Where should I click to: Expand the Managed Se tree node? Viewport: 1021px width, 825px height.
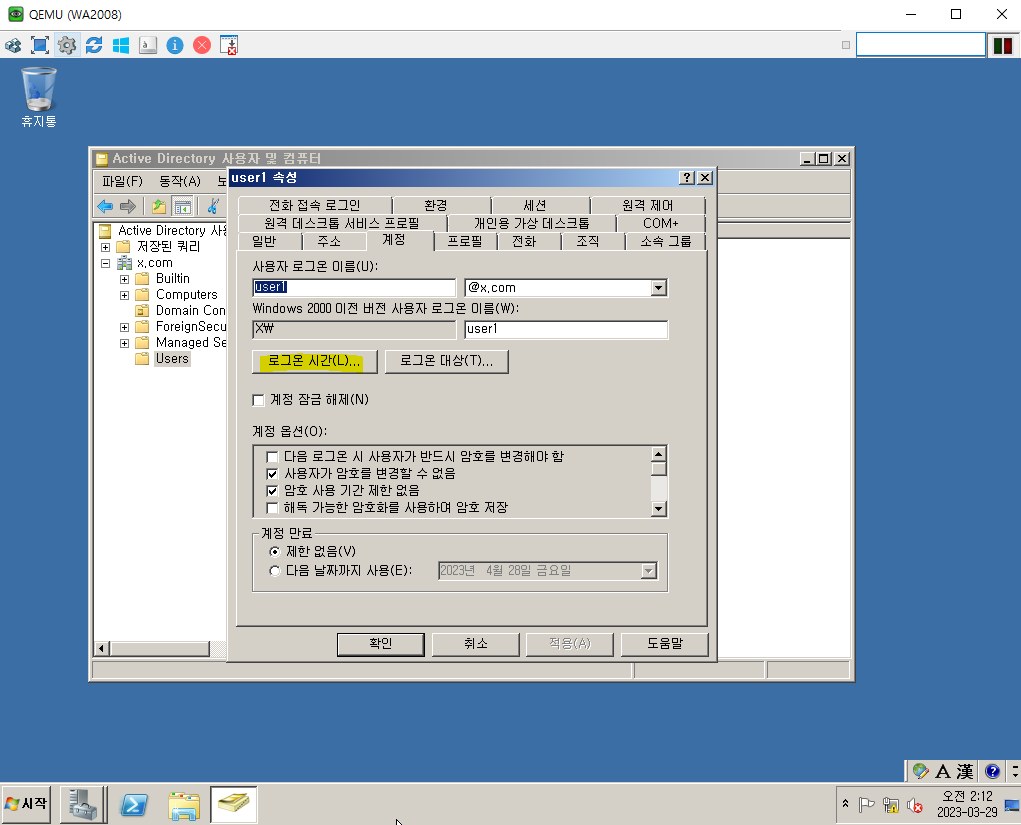124,343
